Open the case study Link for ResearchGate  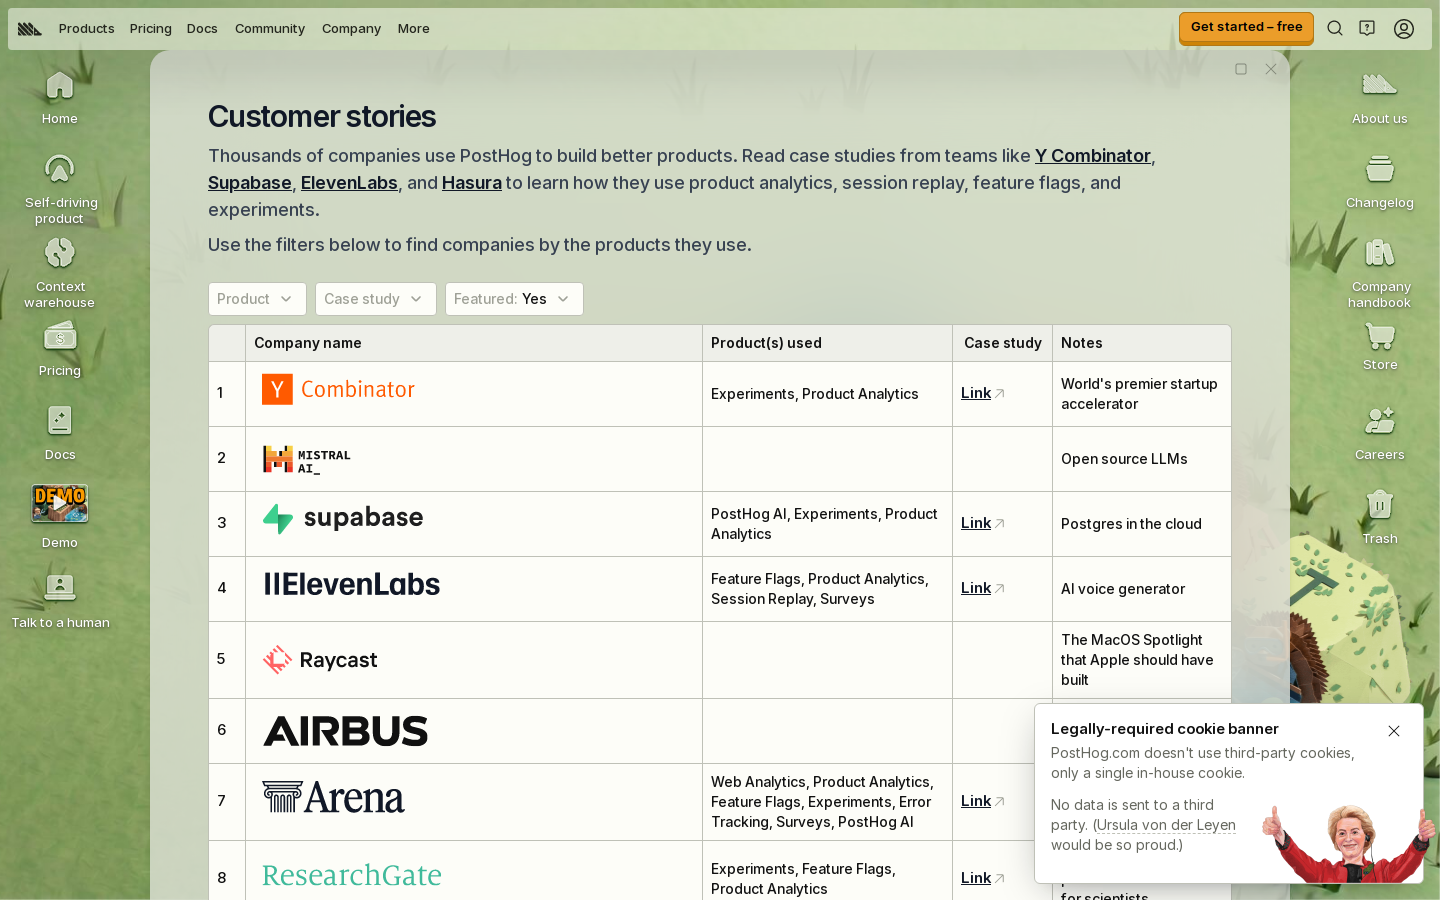point(982,878)
